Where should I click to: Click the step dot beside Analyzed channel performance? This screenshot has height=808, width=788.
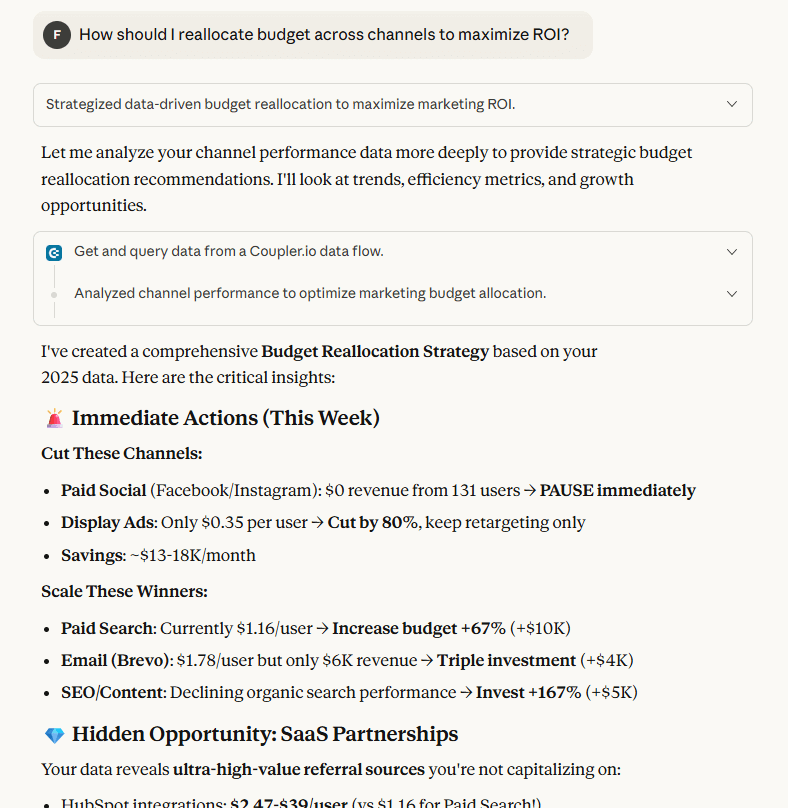click(54, 294)
